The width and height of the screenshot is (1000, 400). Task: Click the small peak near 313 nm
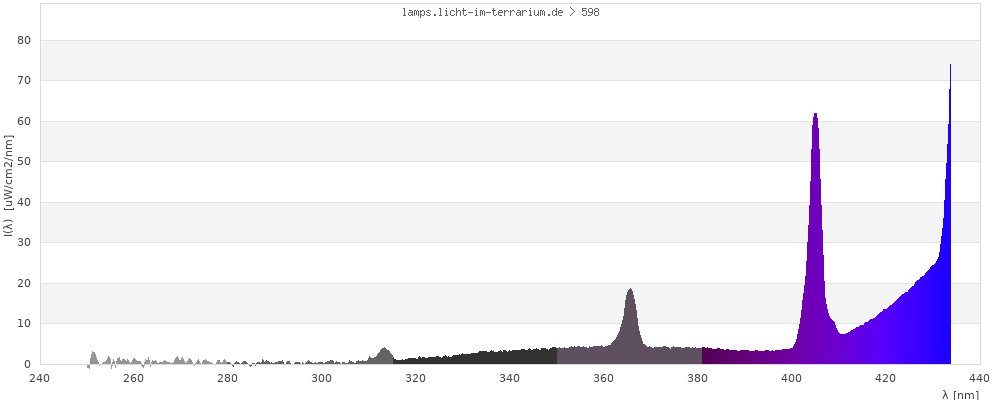click(x=384, y=351)
